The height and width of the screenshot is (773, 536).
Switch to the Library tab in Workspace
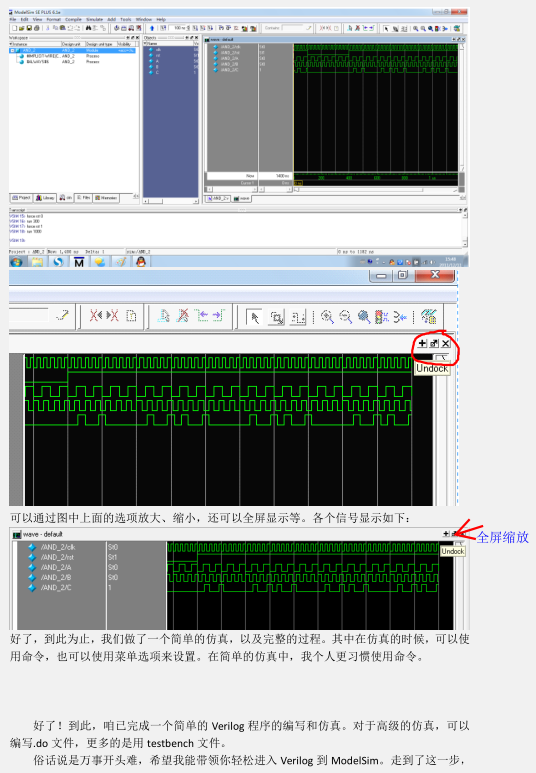45,198
